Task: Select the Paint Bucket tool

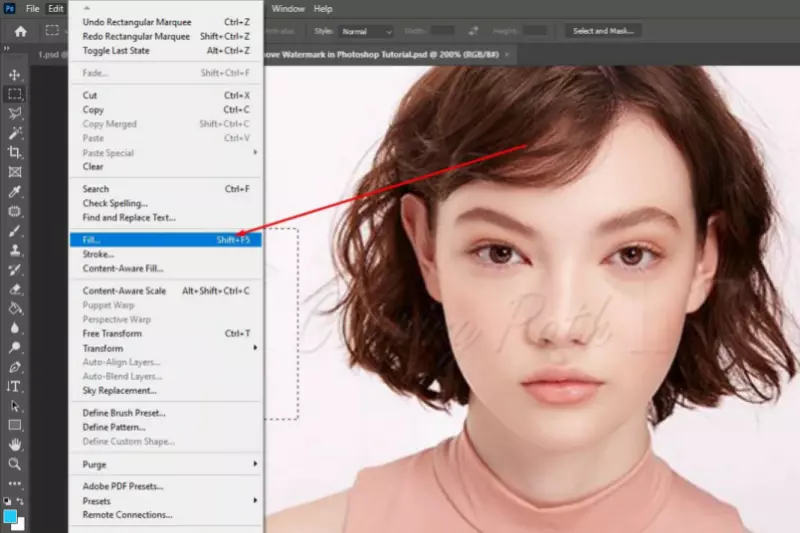Action: (x=14, y=309)
